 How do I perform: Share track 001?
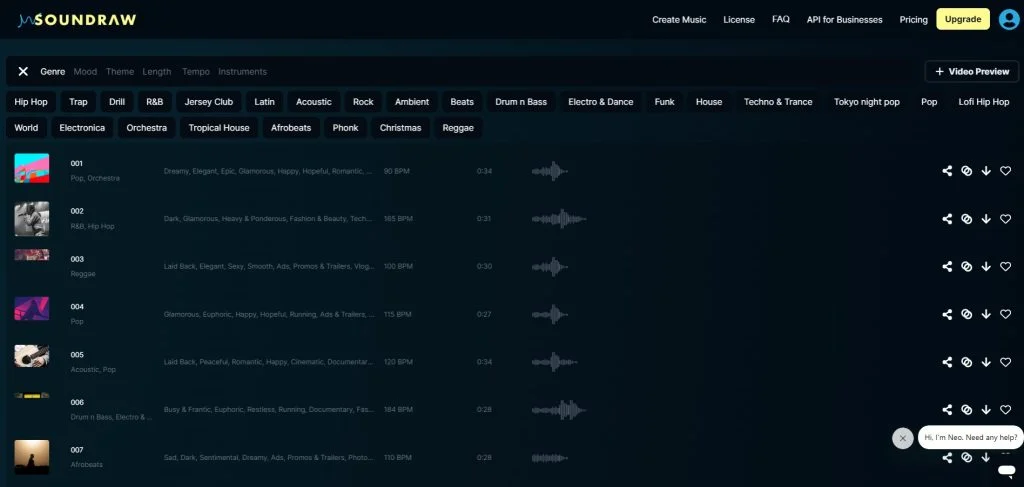pyautogui.click(x=947, y=171)
